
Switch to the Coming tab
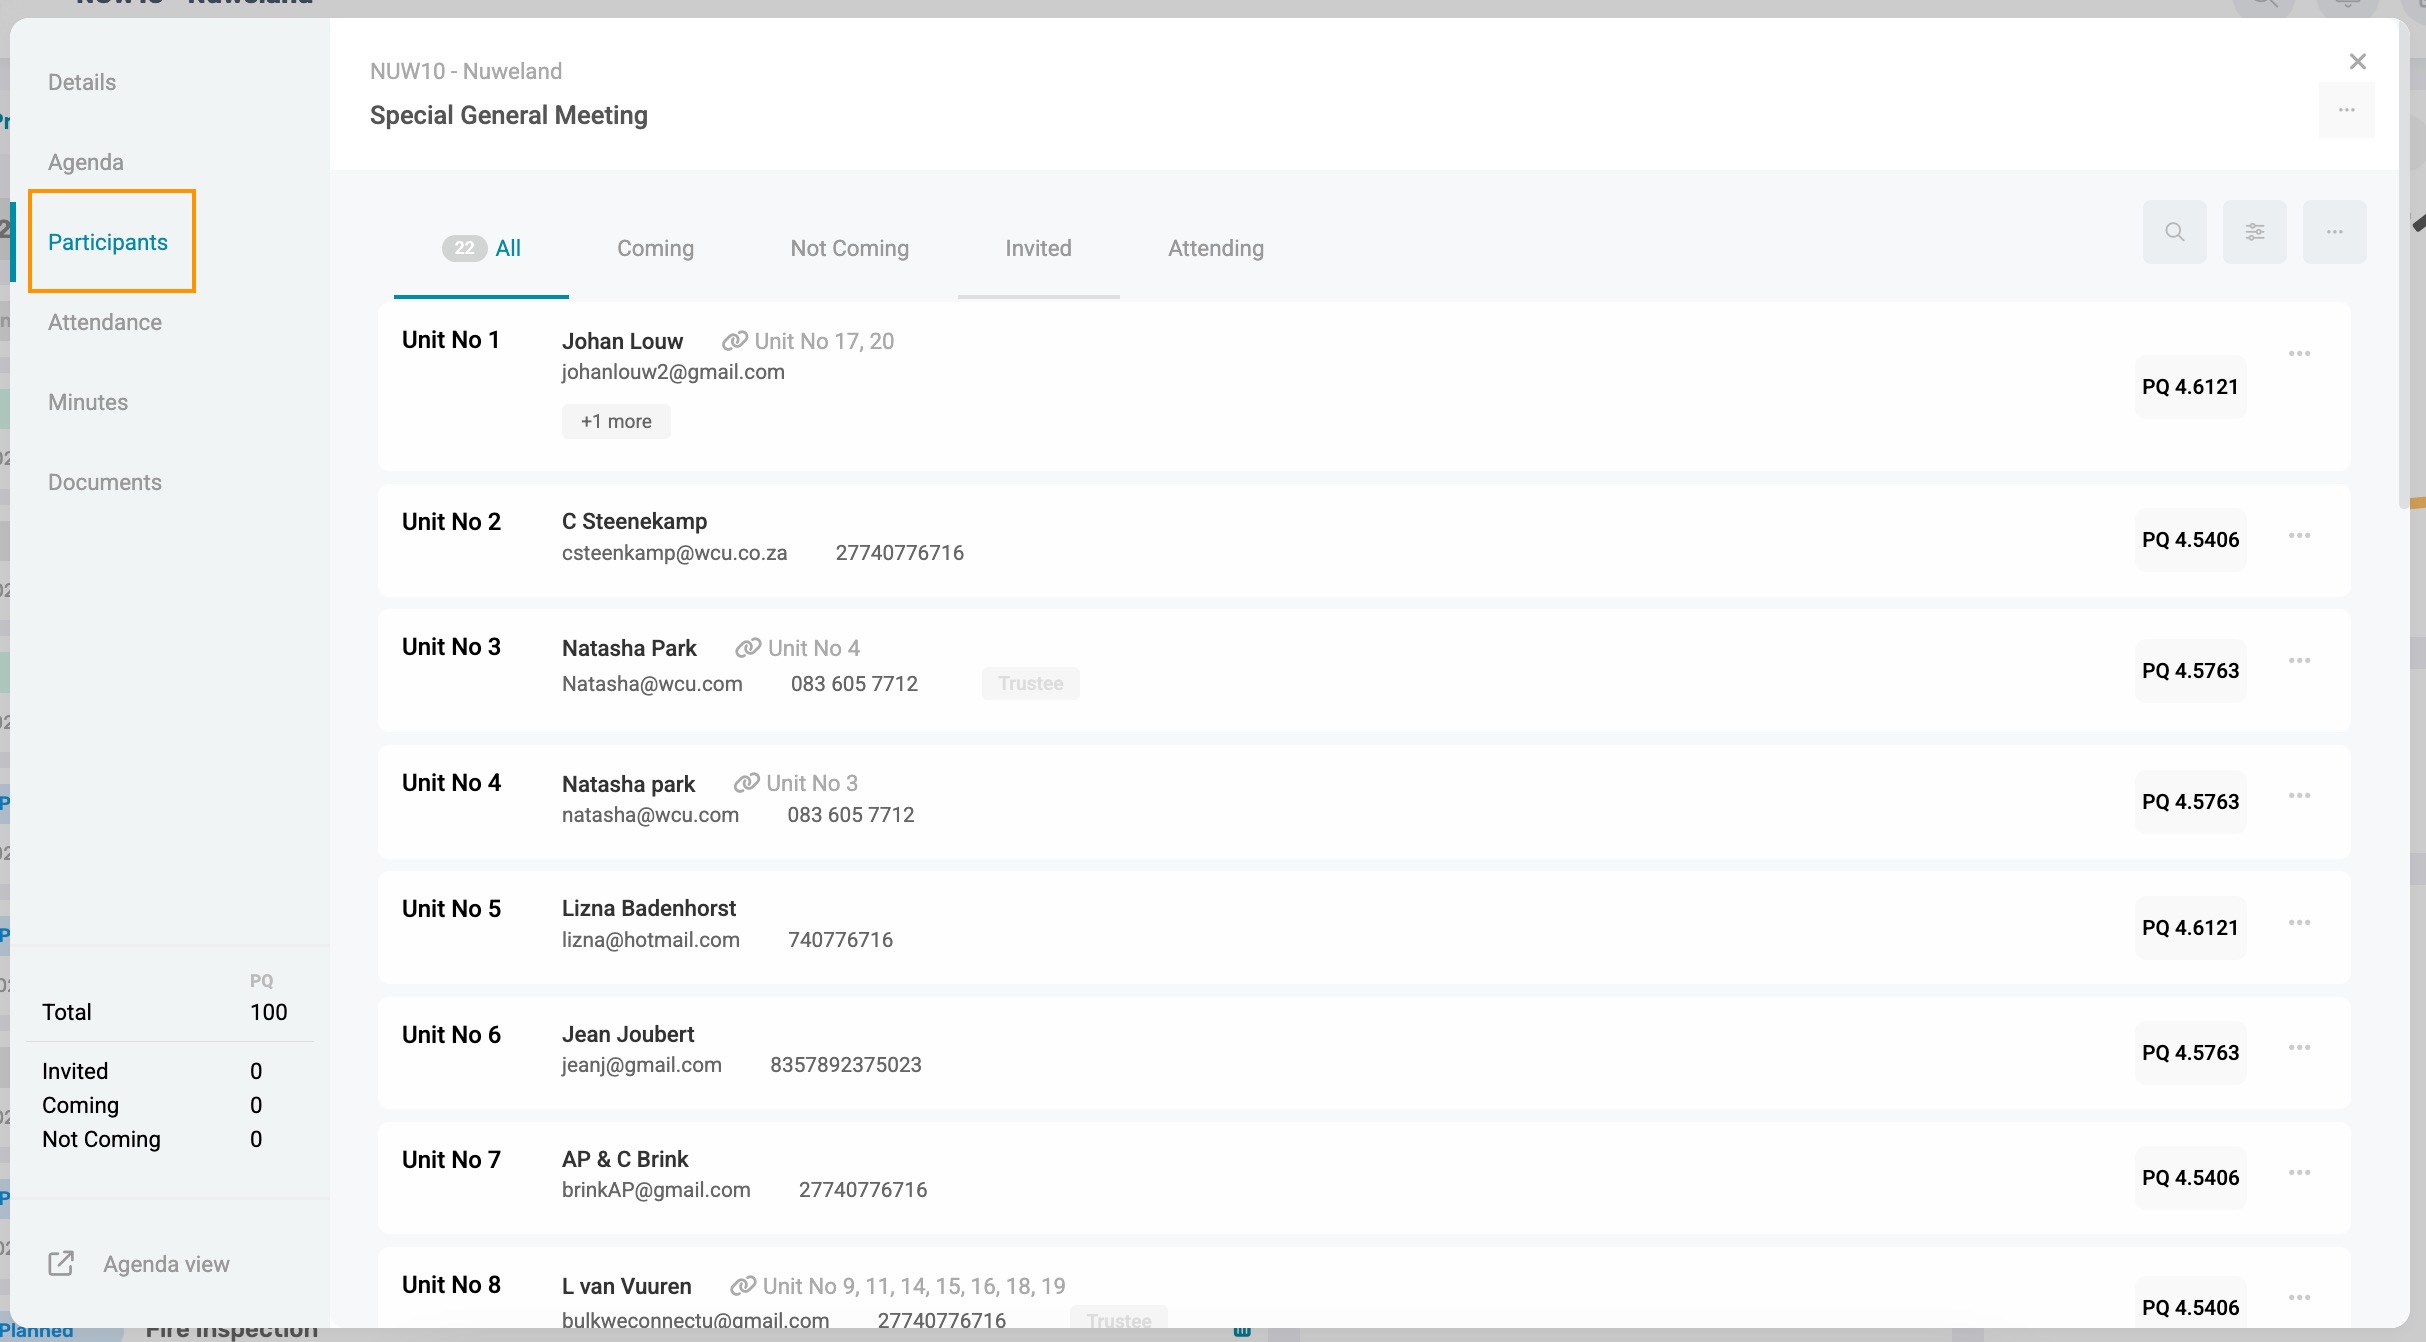click(x=655, y=248)
